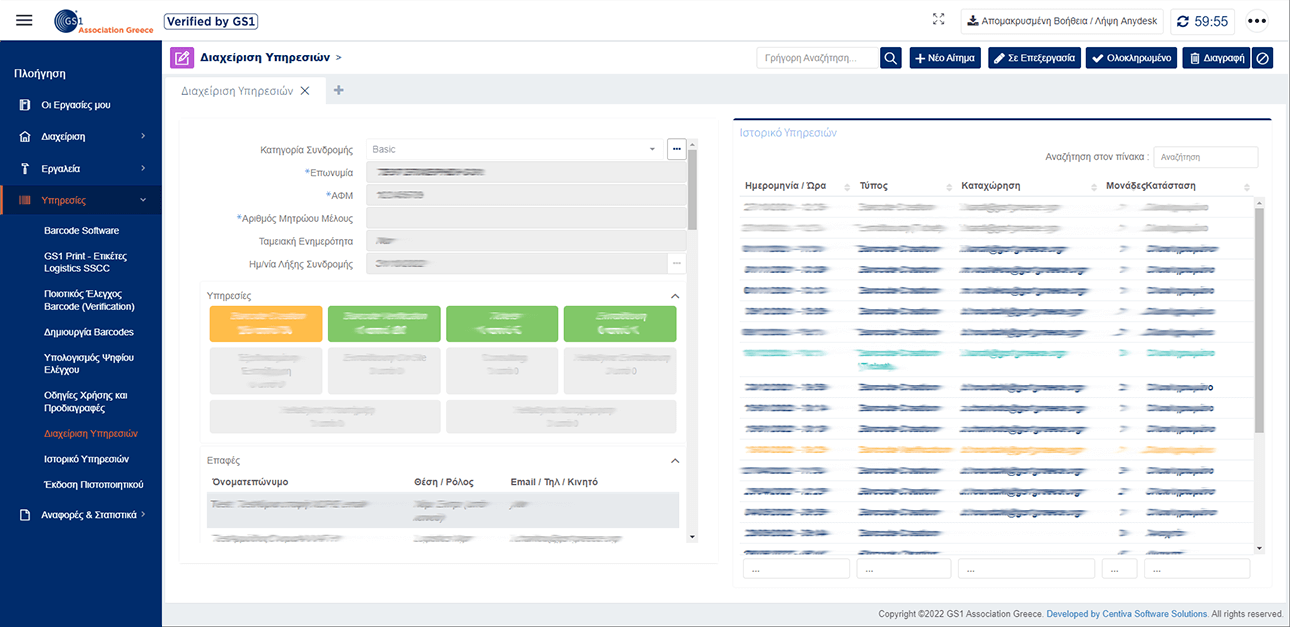Collapse the Υπηρεσίες sidebar section
Viewport: 1290px width, 627px height.
[81, 200]
